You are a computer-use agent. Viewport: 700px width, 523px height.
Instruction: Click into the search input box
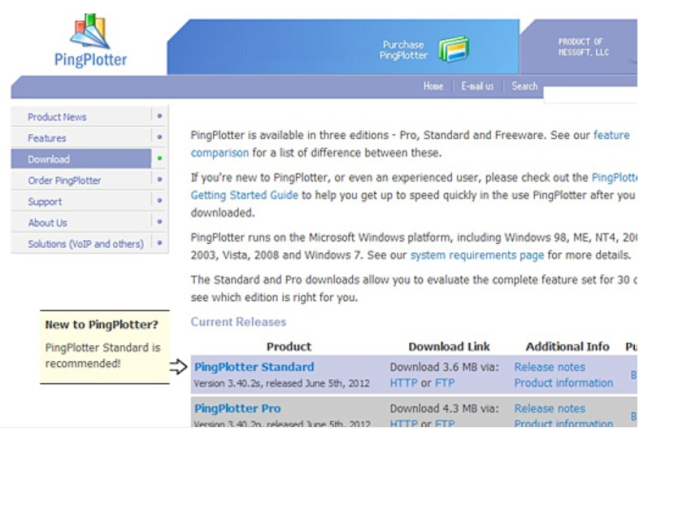590,95
